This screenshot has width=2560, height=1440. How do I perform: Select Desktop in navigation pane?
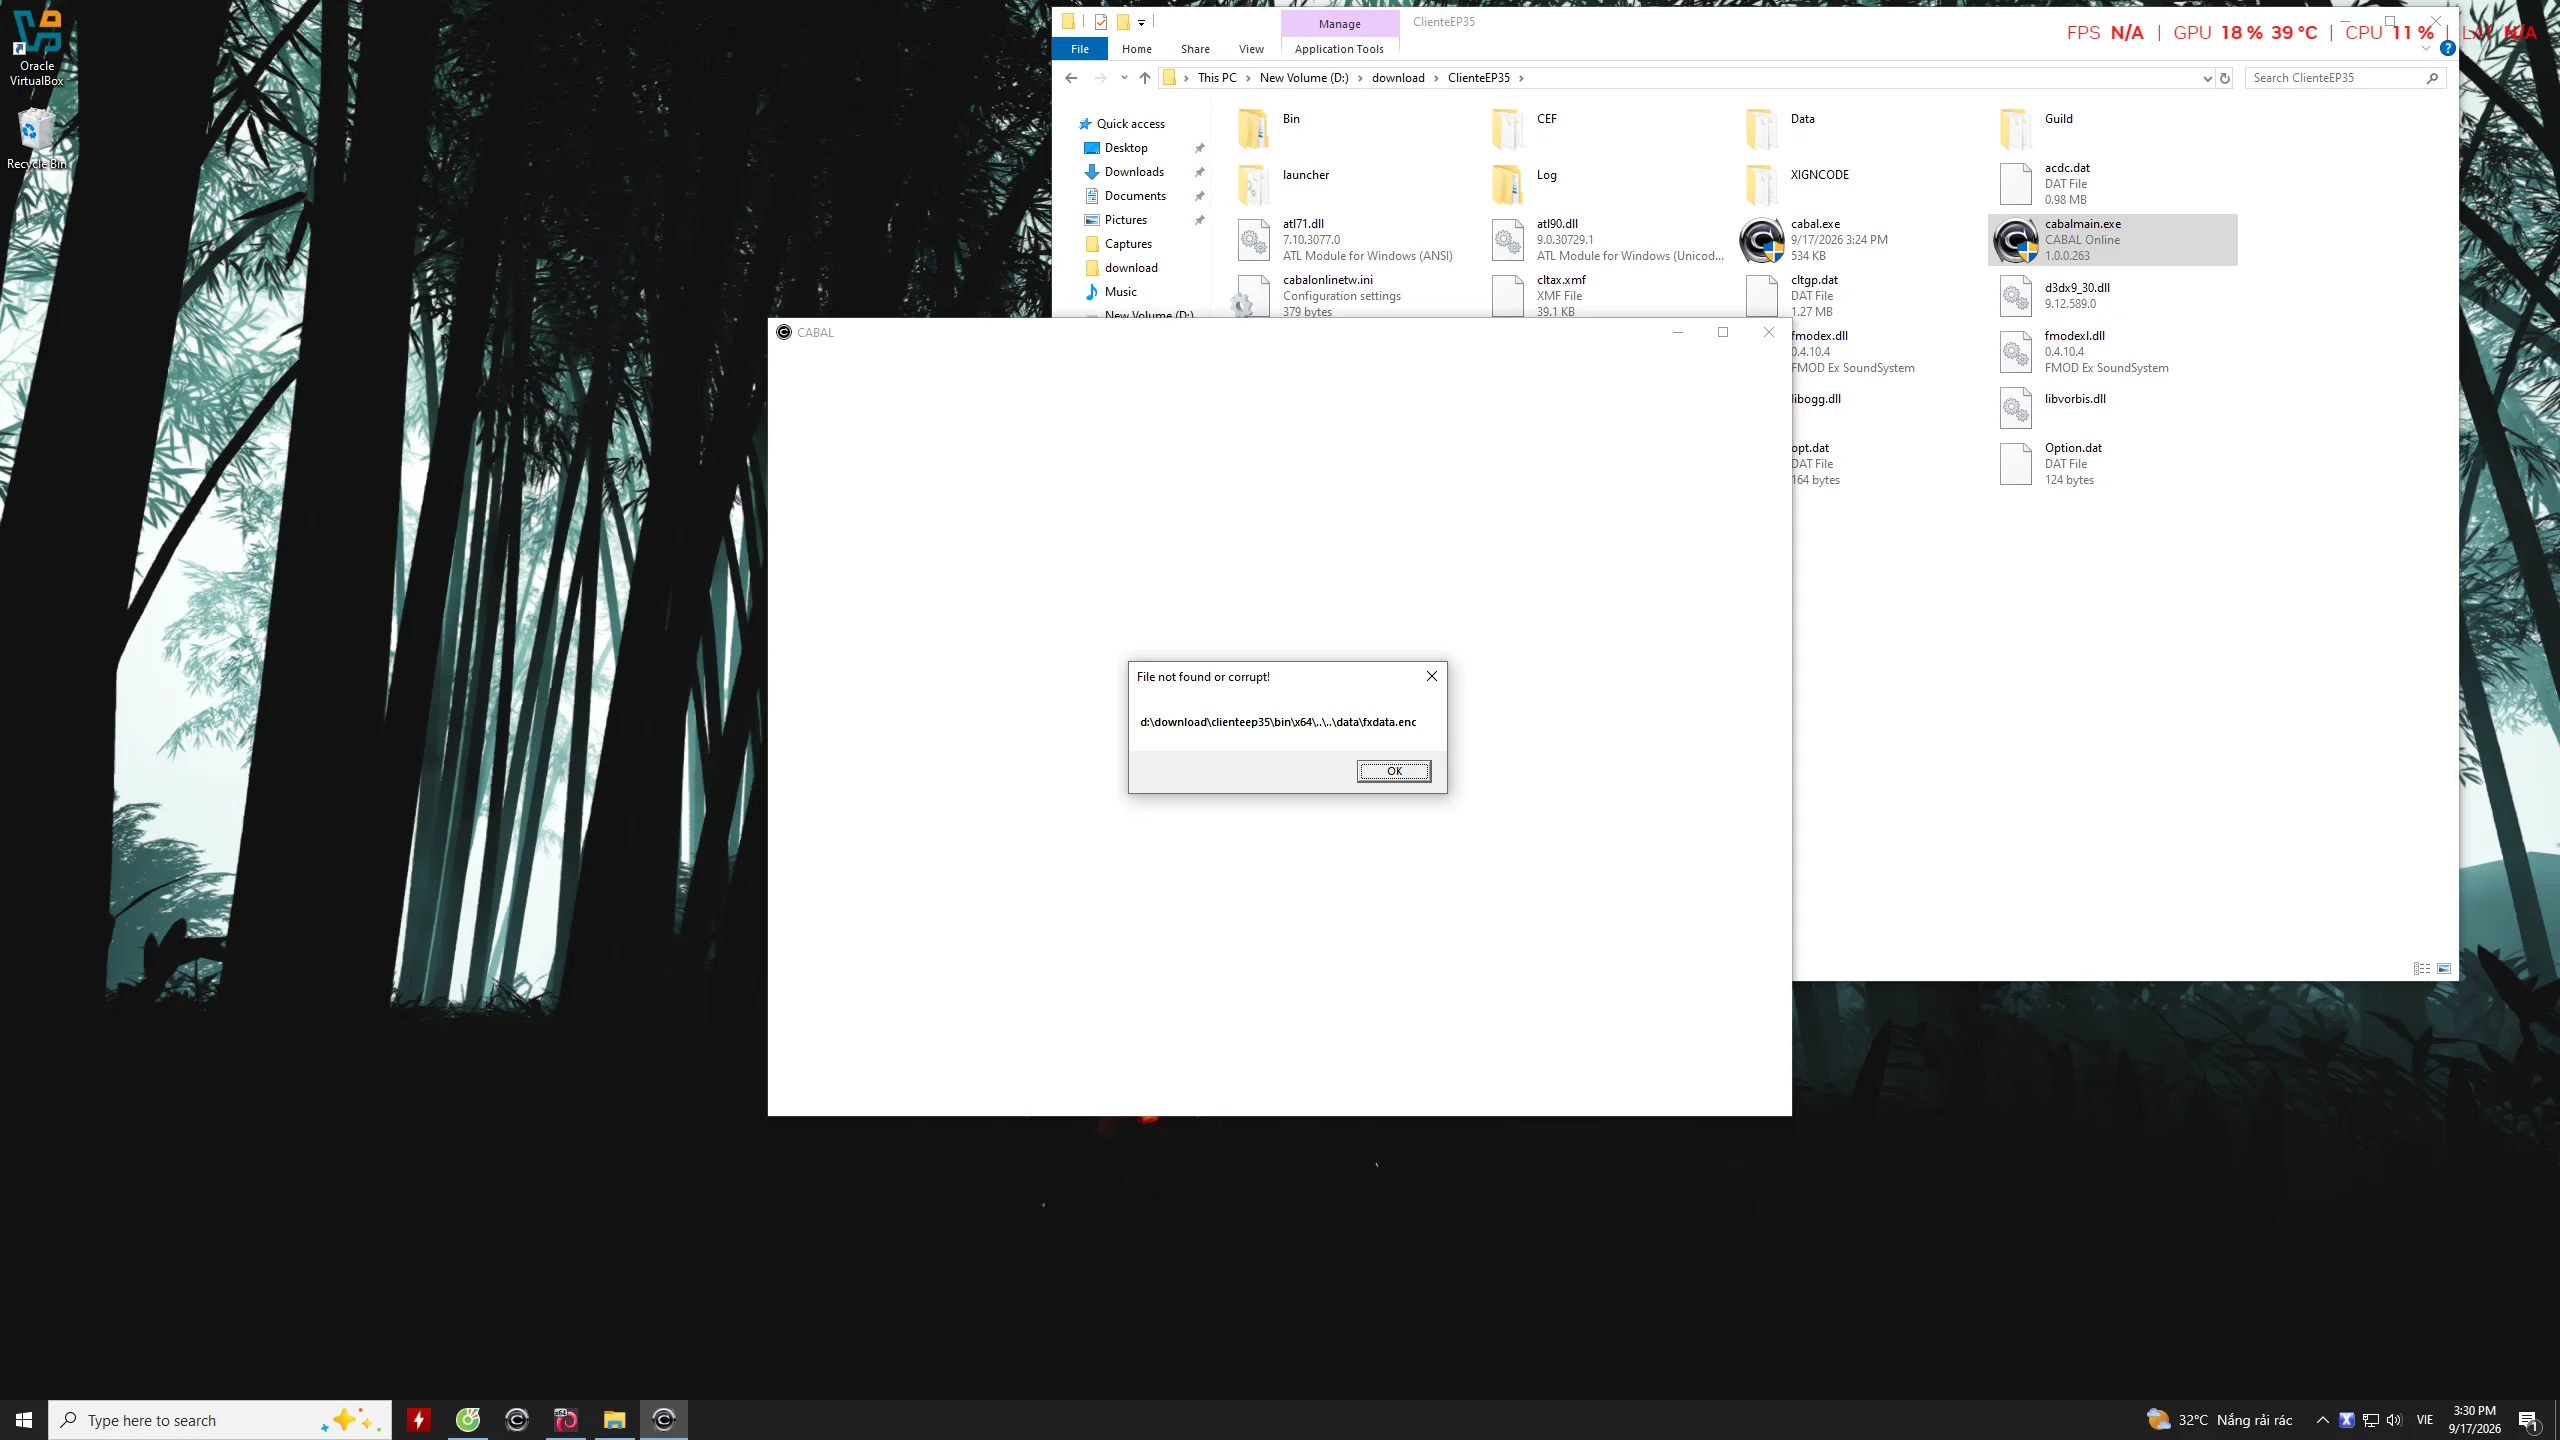(1126, 148)
